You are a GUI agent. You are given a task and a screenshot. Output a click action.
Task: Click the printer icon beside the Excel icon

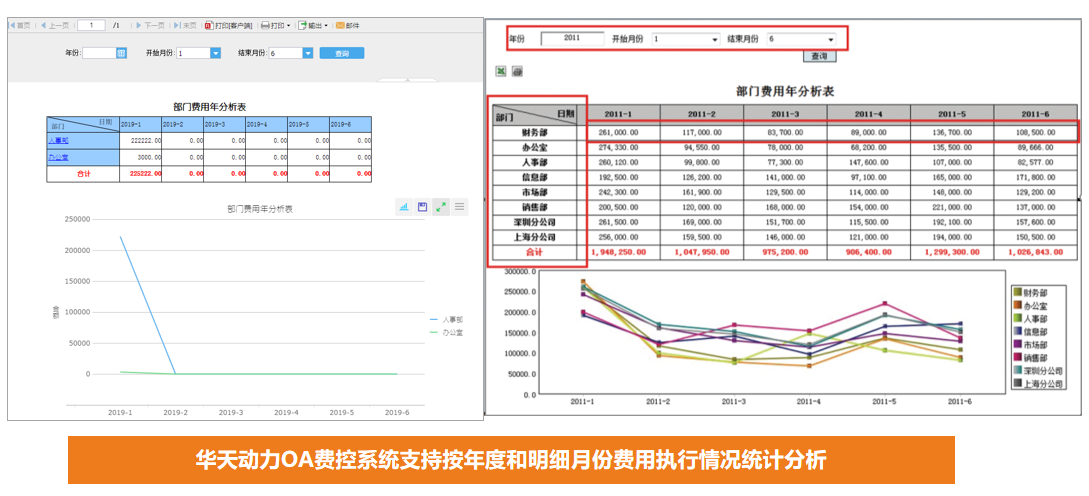point(517,72)
